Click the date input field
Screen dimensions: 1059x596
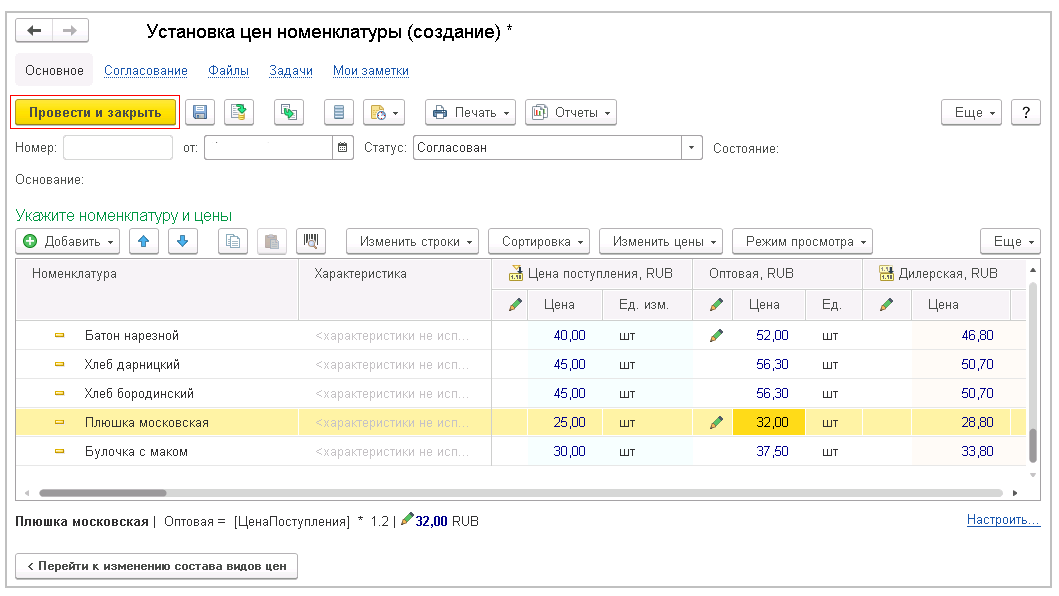(269, 147)
